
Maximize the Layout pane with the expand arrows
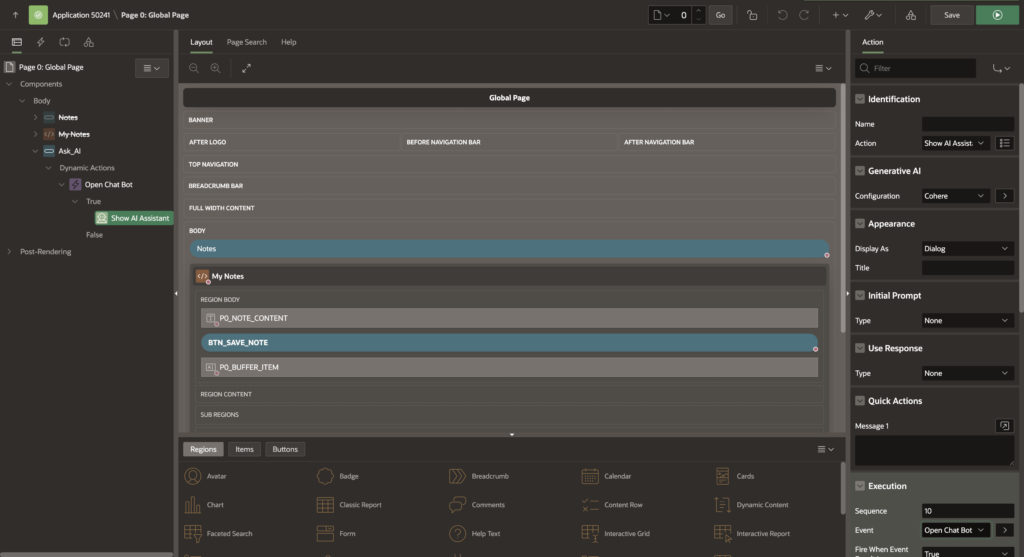pos(246,68)
